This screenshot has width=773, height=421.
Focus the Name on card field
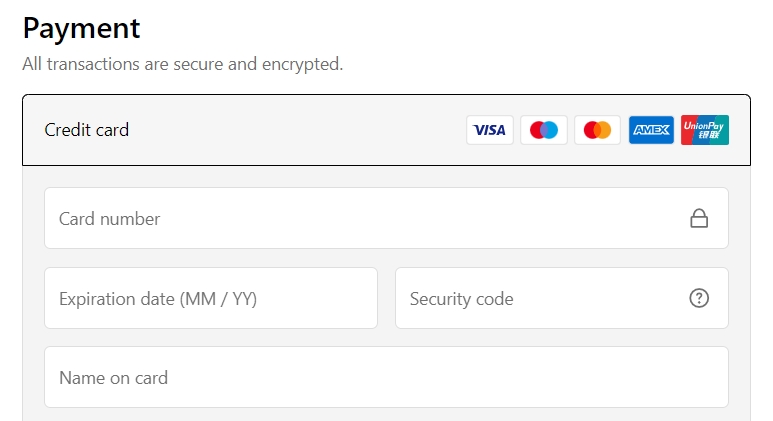point(386,377)
